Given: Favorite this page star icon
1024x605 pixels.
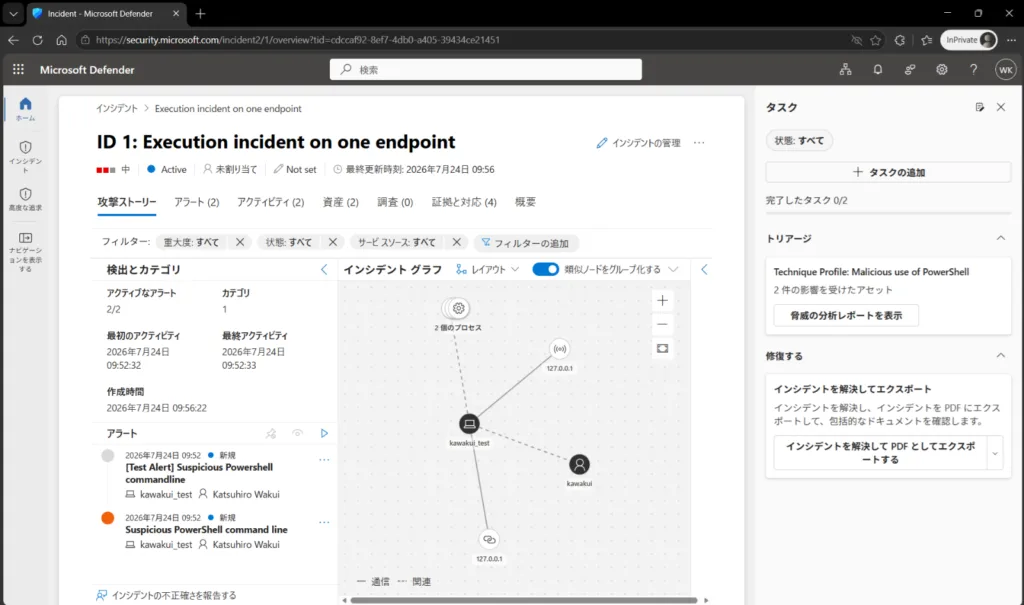Looking at the screenshot, I should pos(875,40).
